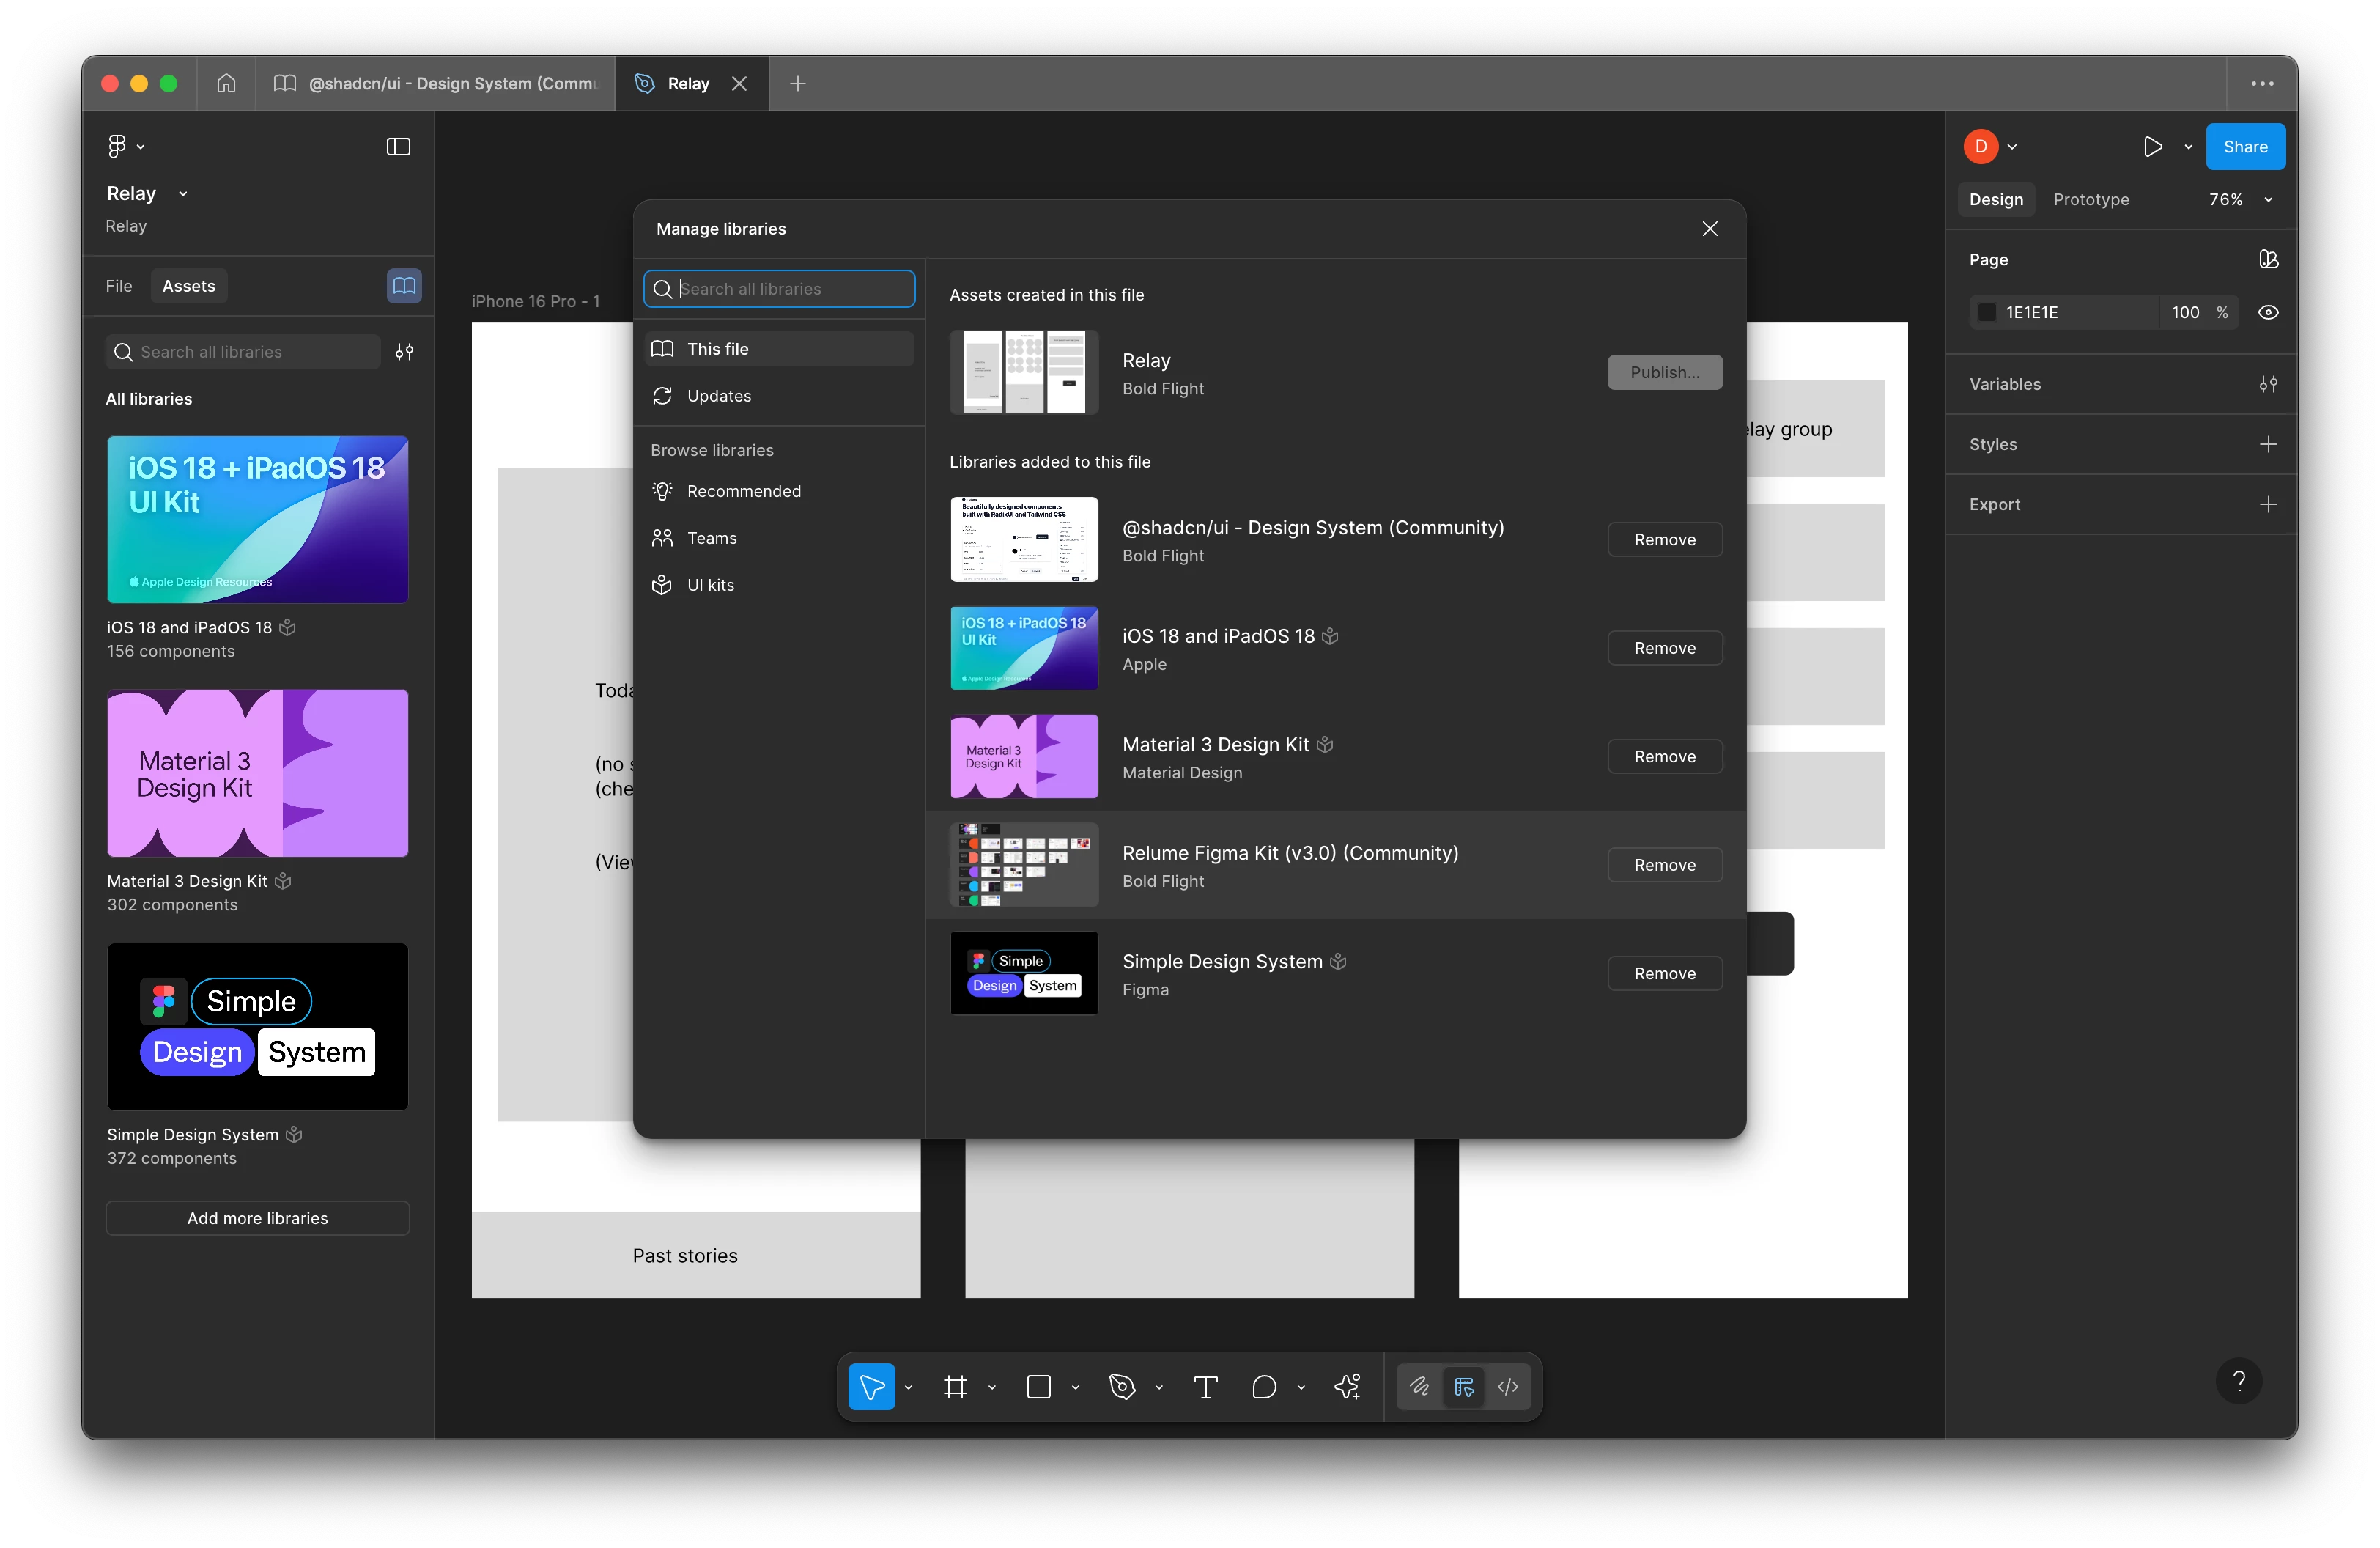Open the user avatar D dropdown
This screenshot has width=2380, height=1548.
pyautogui.click(x=1990, y=147)
